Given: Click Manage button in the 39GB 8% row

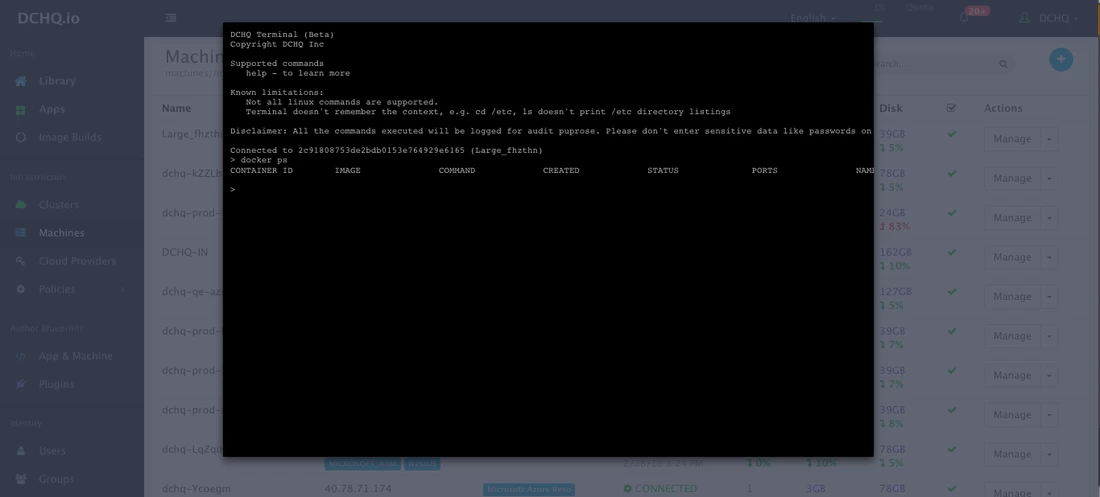Looking at the screenshot, I should [x=1012, y=415].
